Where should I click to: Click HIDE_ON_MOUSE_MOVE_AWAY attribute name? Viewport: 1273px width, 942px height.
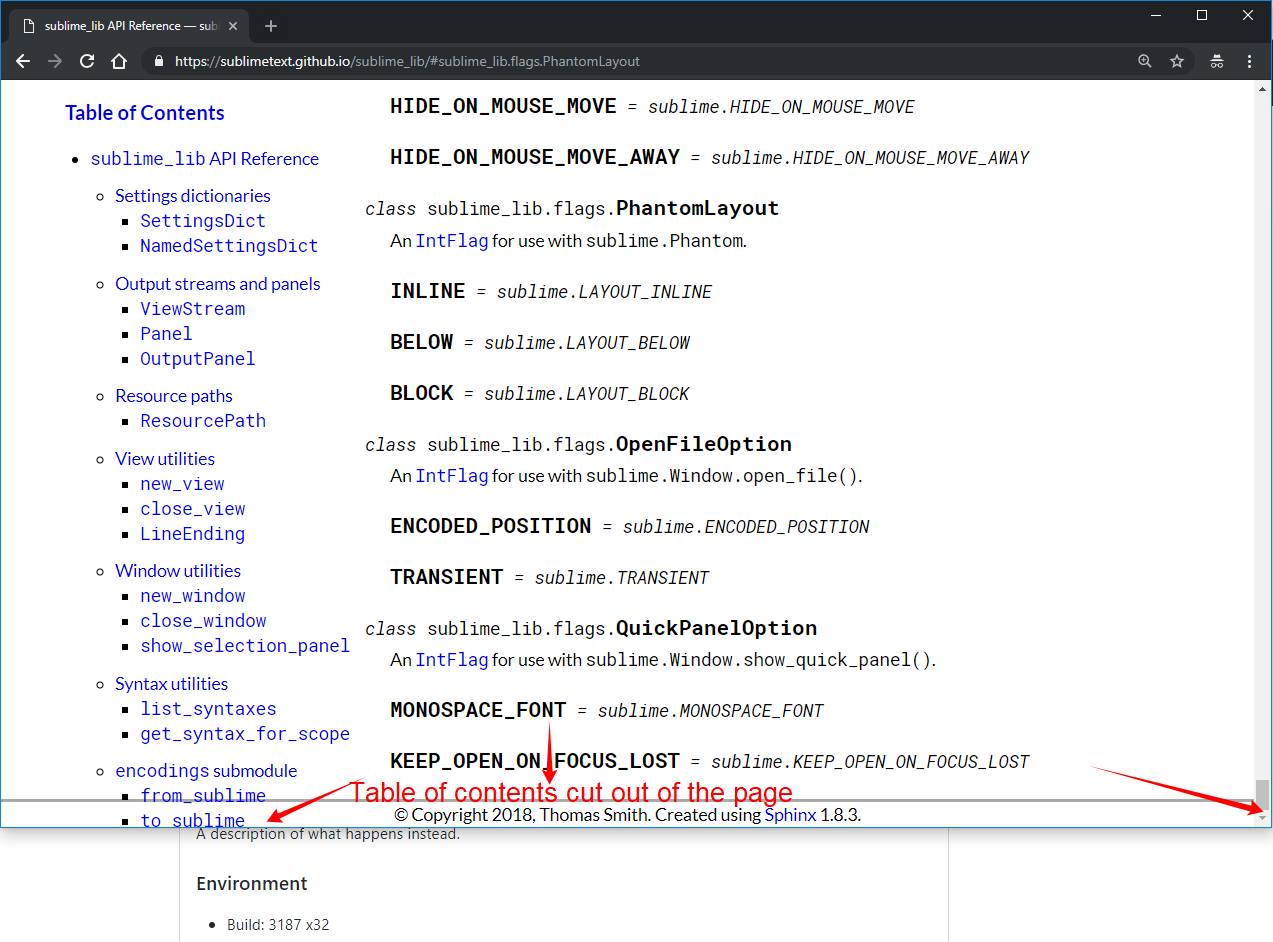pos(535,157)
